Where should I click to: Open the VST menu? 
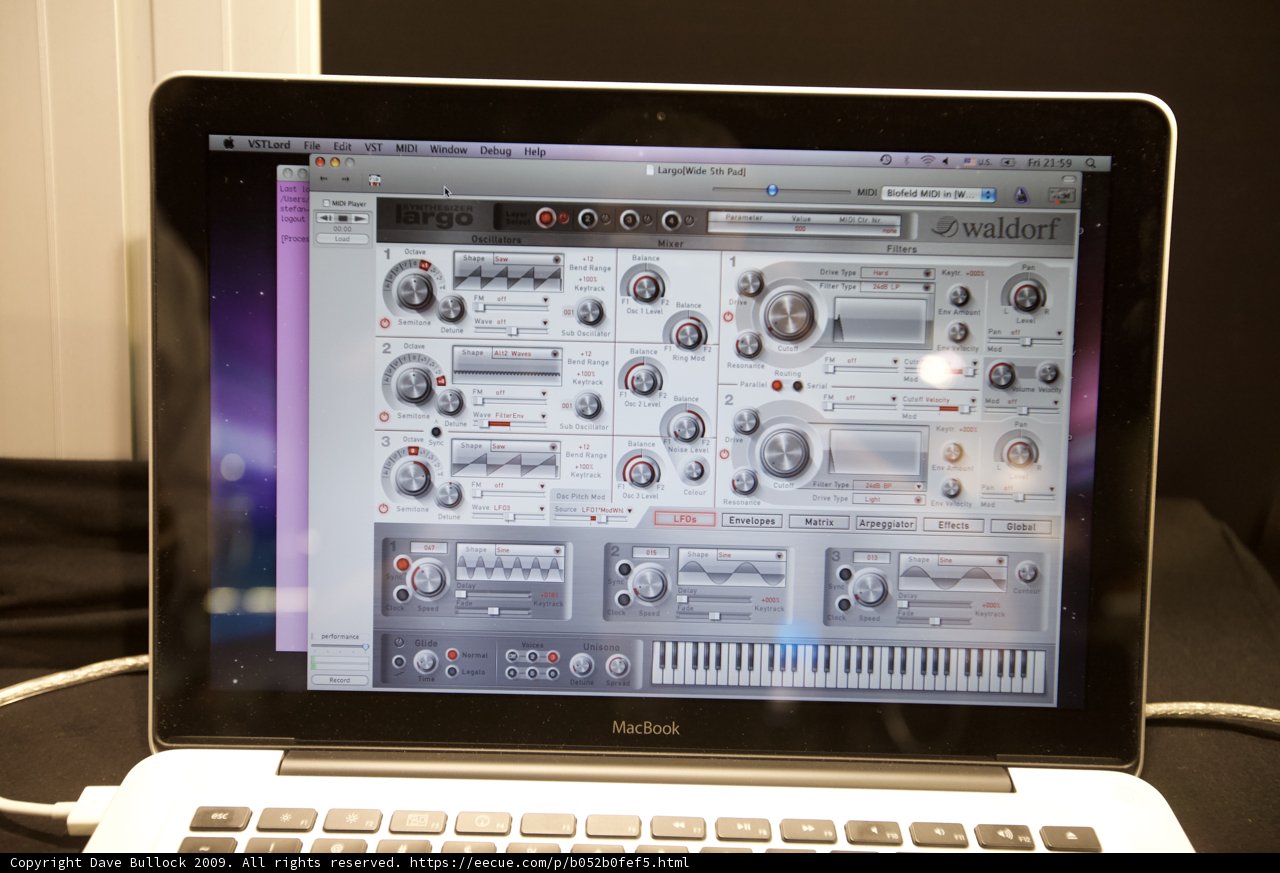pyautogui.click(x=373, y=147)
